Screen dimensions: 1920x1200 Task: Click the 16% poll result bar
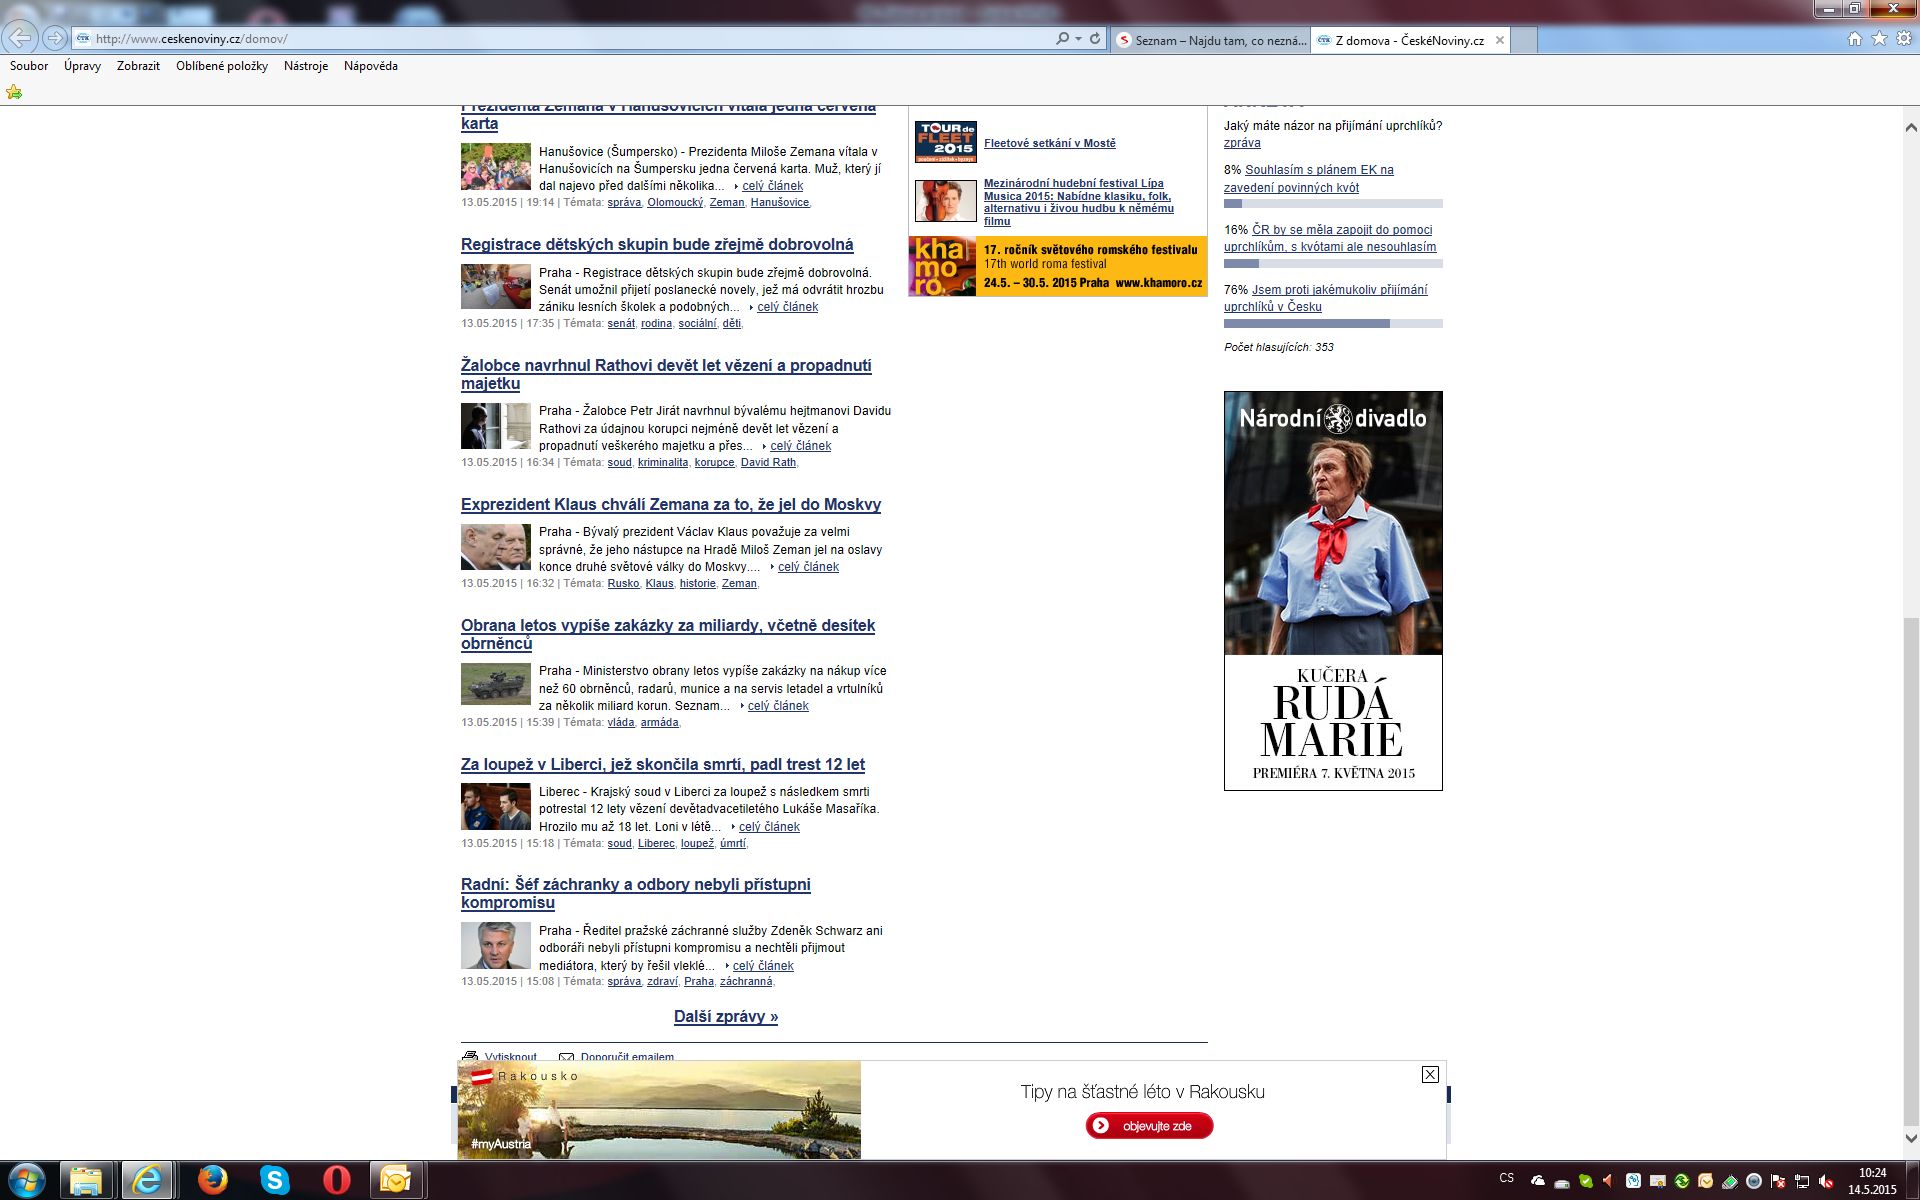[x=1333, y=264]
